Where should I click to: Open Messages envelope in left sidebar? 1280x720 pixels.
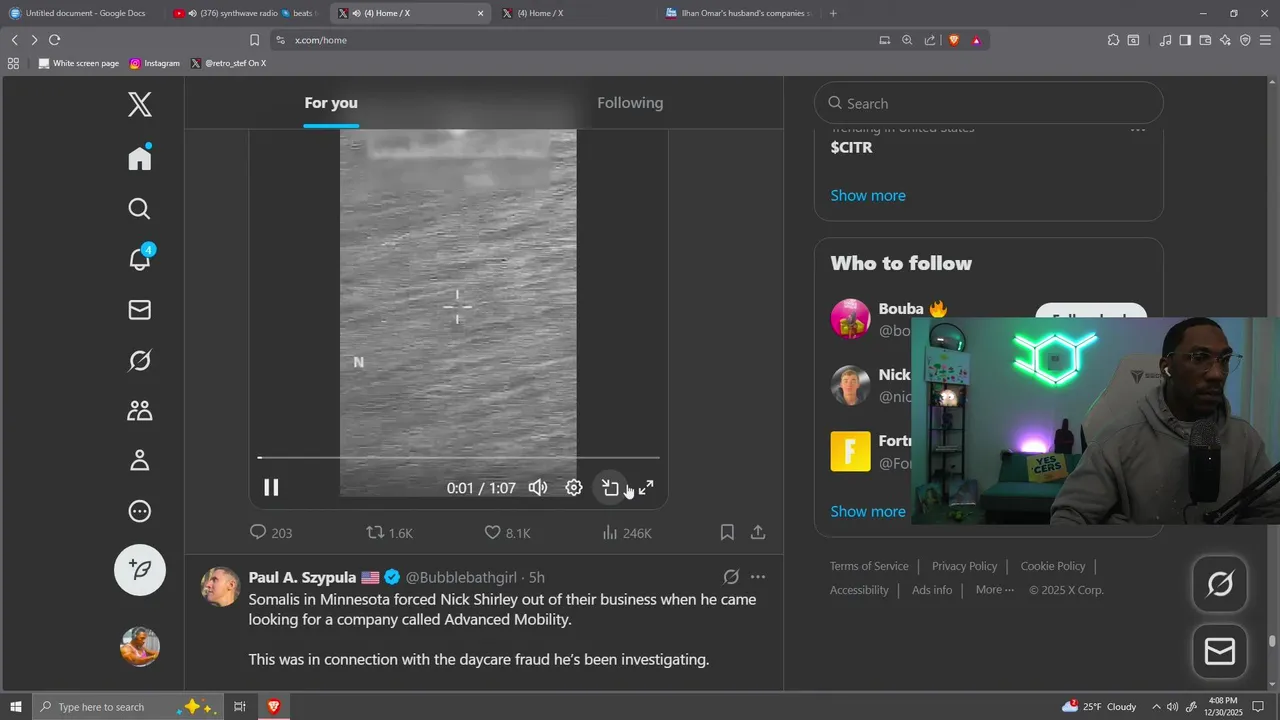click(140, 310)
